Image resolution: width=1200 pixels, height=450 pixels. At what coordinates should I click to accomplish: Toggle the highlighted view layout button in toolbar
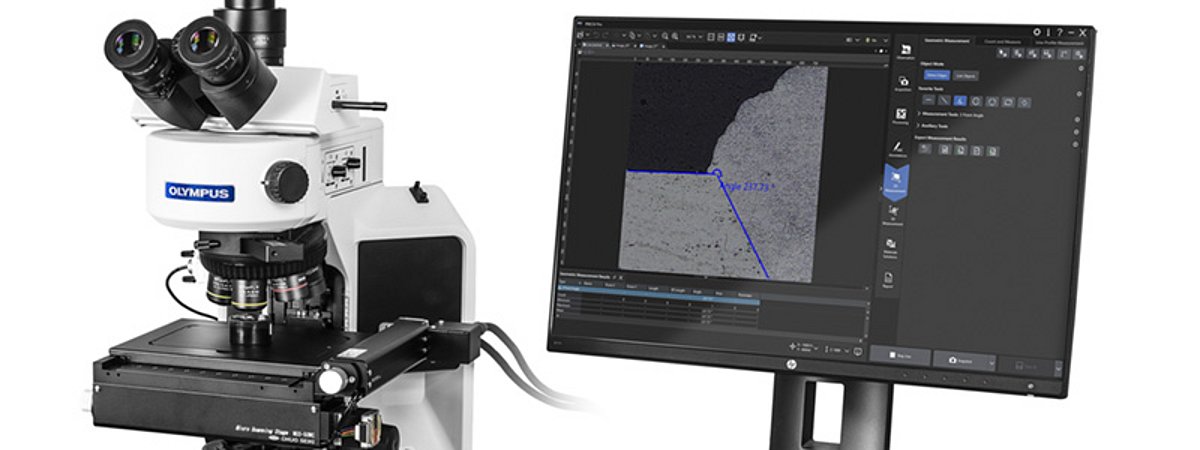pyautogui.click(x=731, y=37)
